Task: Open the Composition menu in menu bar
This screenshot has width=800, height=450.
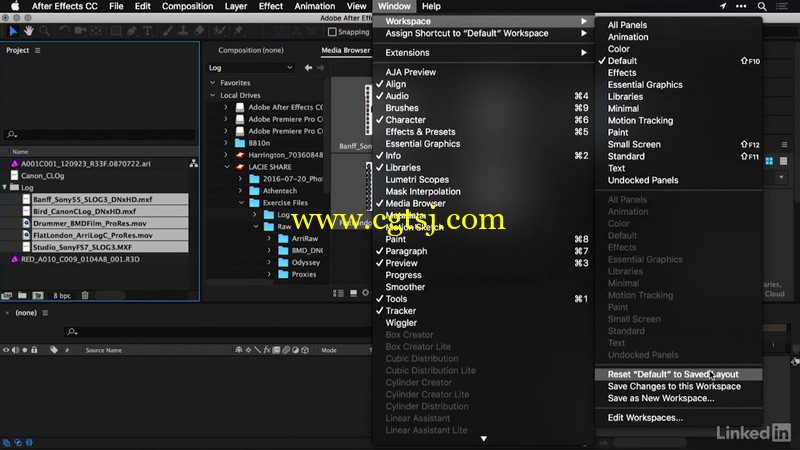Action: pos(187,6)
